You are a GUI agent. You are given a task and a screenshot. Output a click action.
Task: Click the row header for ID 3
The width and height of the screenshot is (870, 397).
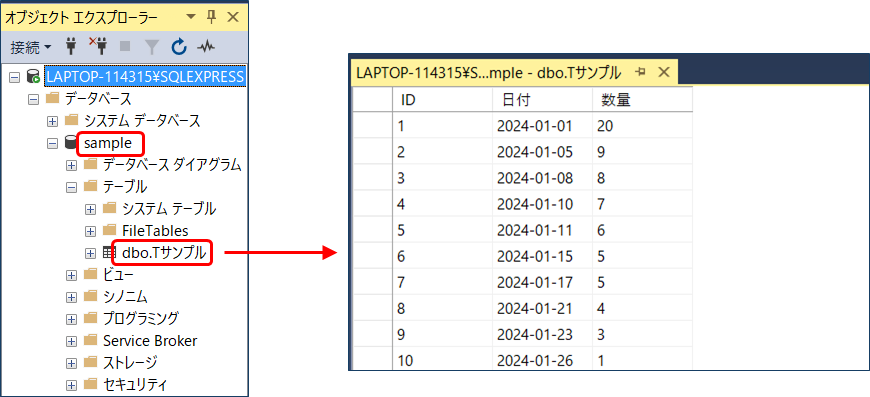[373, 178]
